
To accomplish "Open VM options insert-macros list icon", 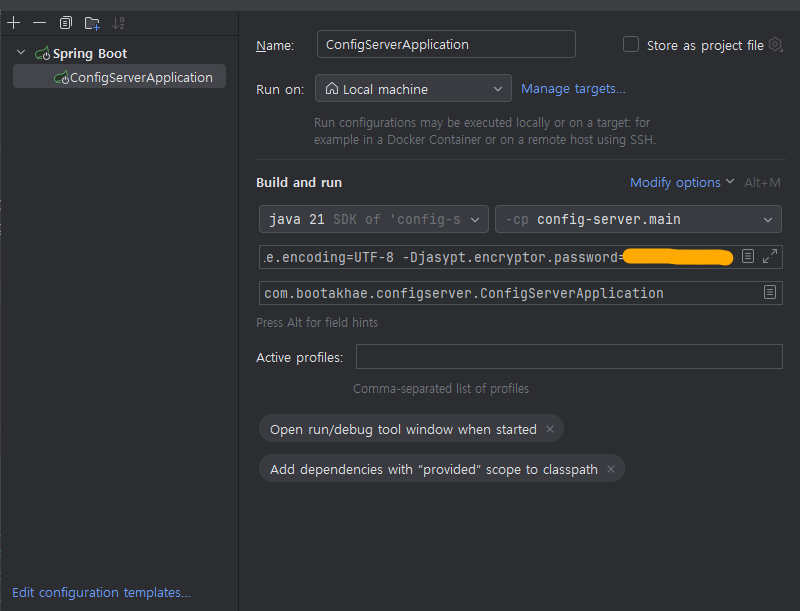I will pos(748,257).
